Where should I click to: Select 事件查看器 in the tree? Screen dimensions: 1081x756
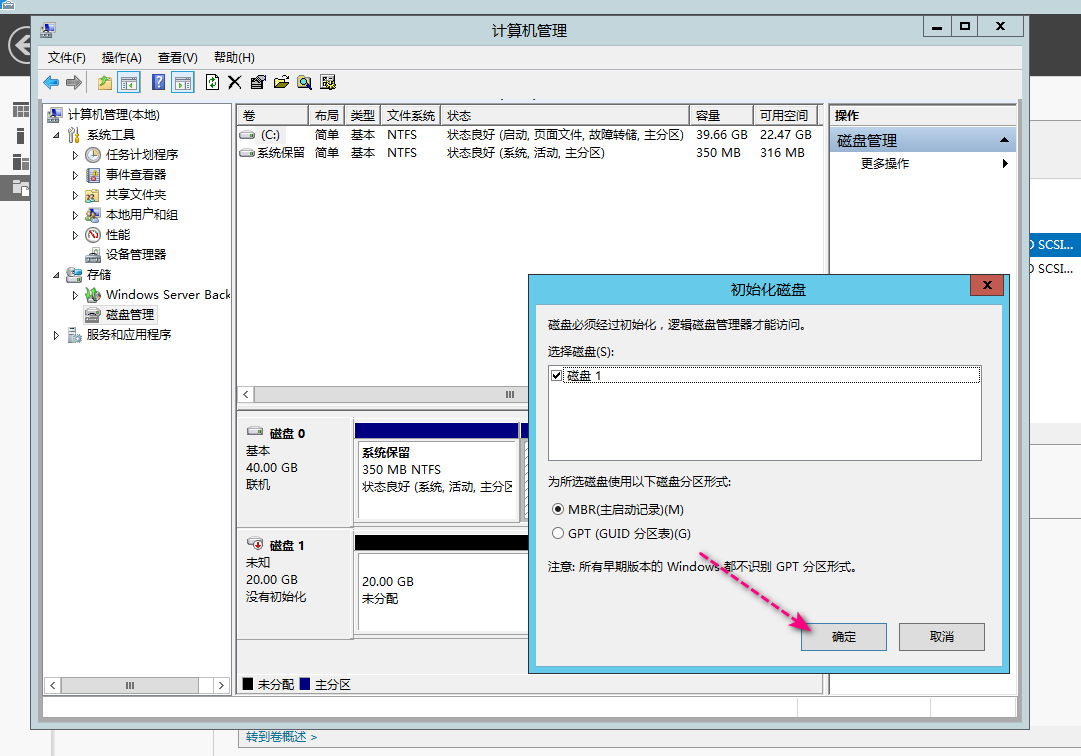click(136, 175)
